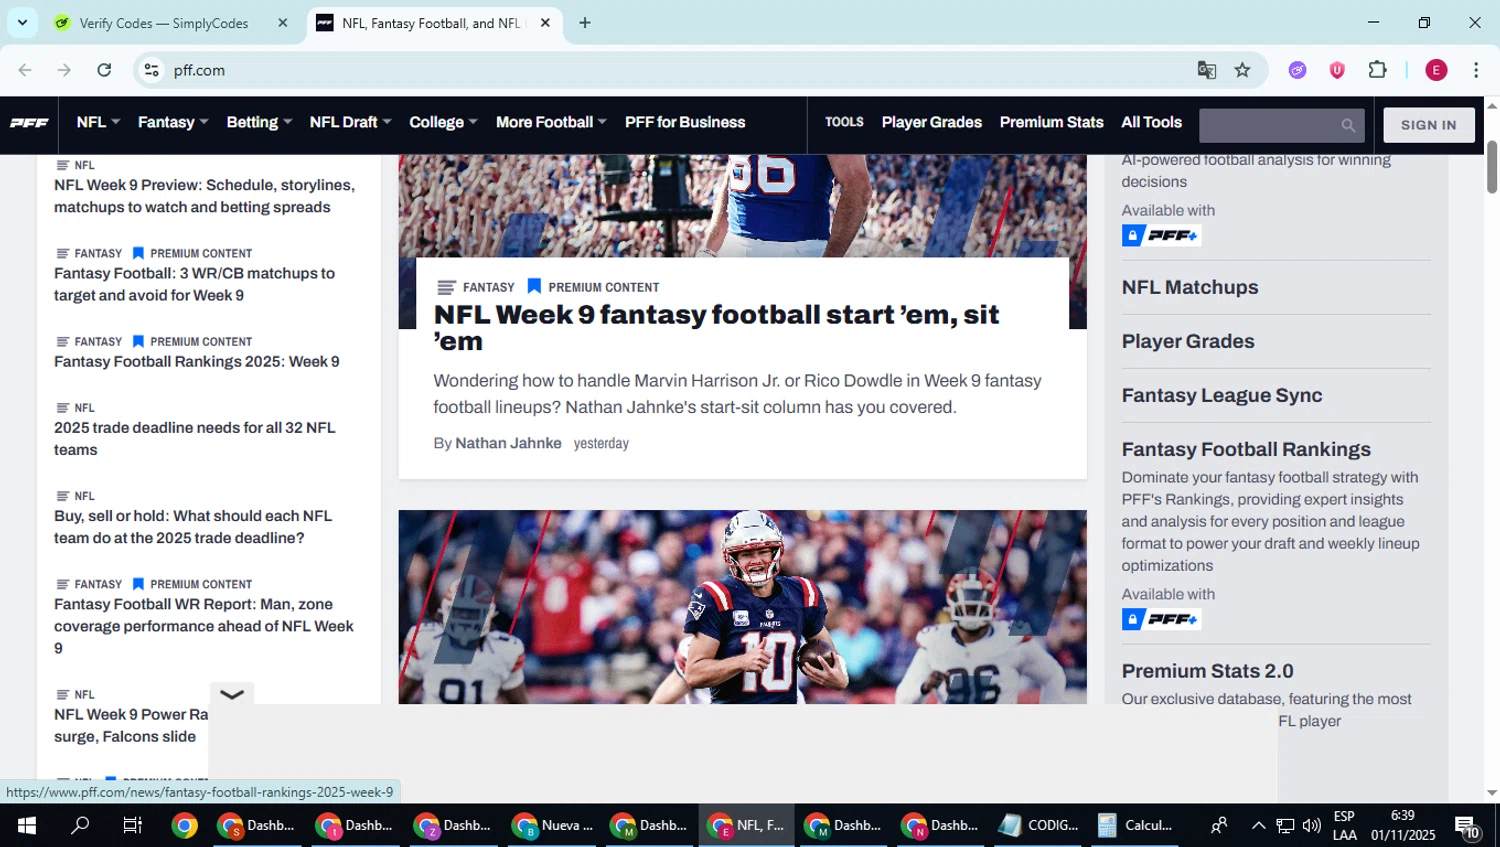Open Player Grades in tools bar
This screenshot has width=1500, height=847.
[931, 122]
